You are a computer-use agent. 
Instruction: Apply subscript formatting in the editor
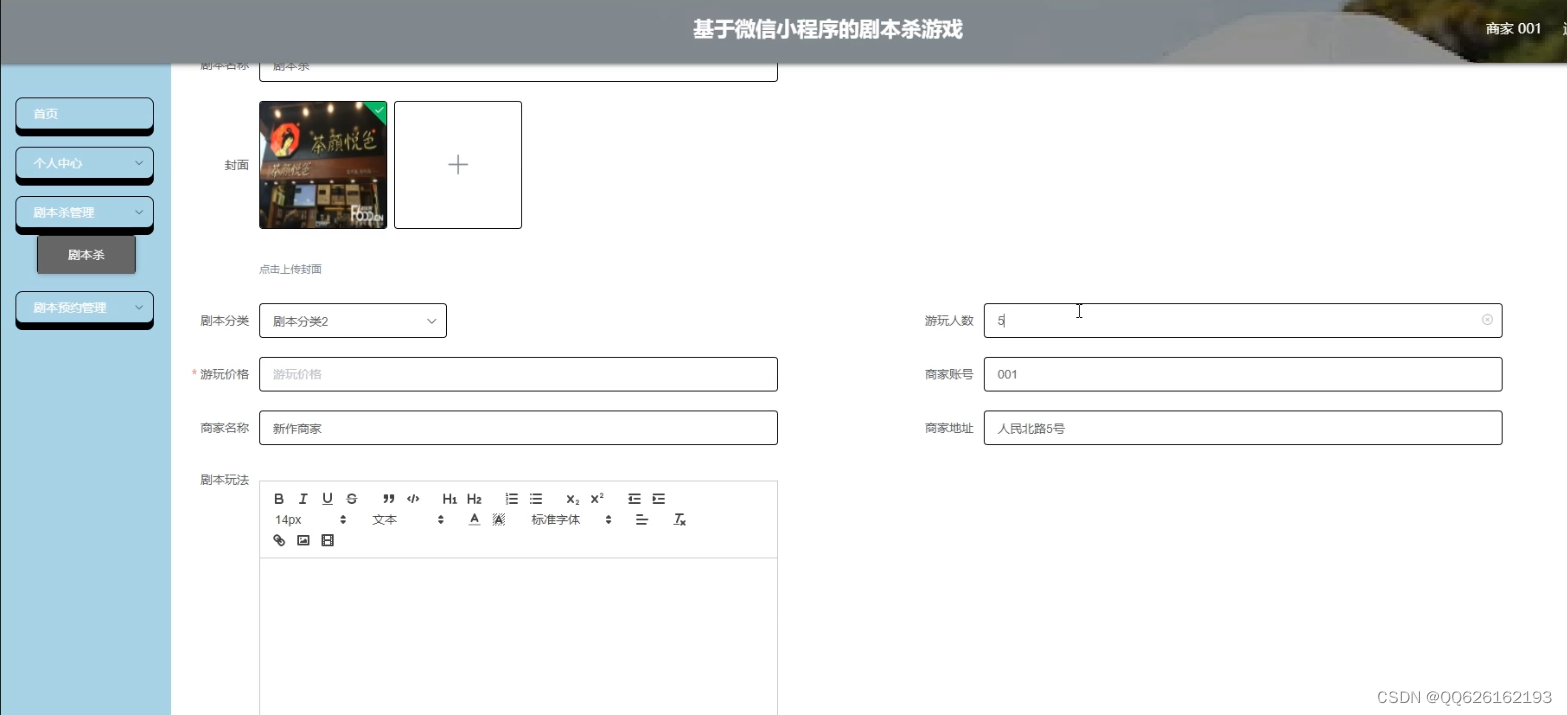570,498
